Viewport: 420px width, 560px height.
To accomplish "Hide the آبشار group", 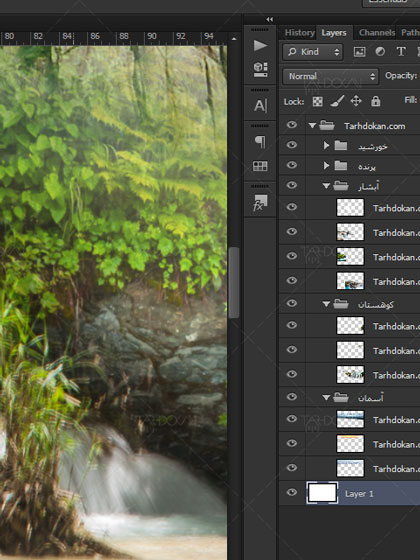I will tap(292, 185).
